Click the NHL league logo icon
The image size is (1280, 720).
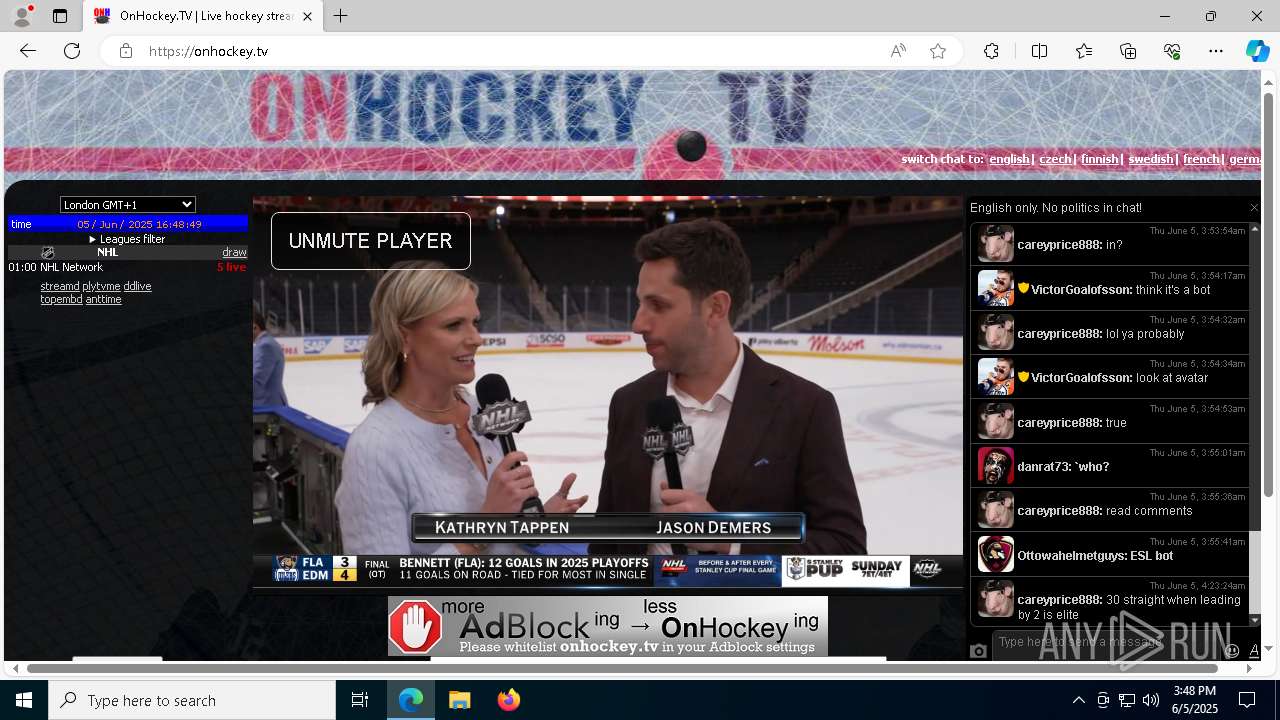47,252
